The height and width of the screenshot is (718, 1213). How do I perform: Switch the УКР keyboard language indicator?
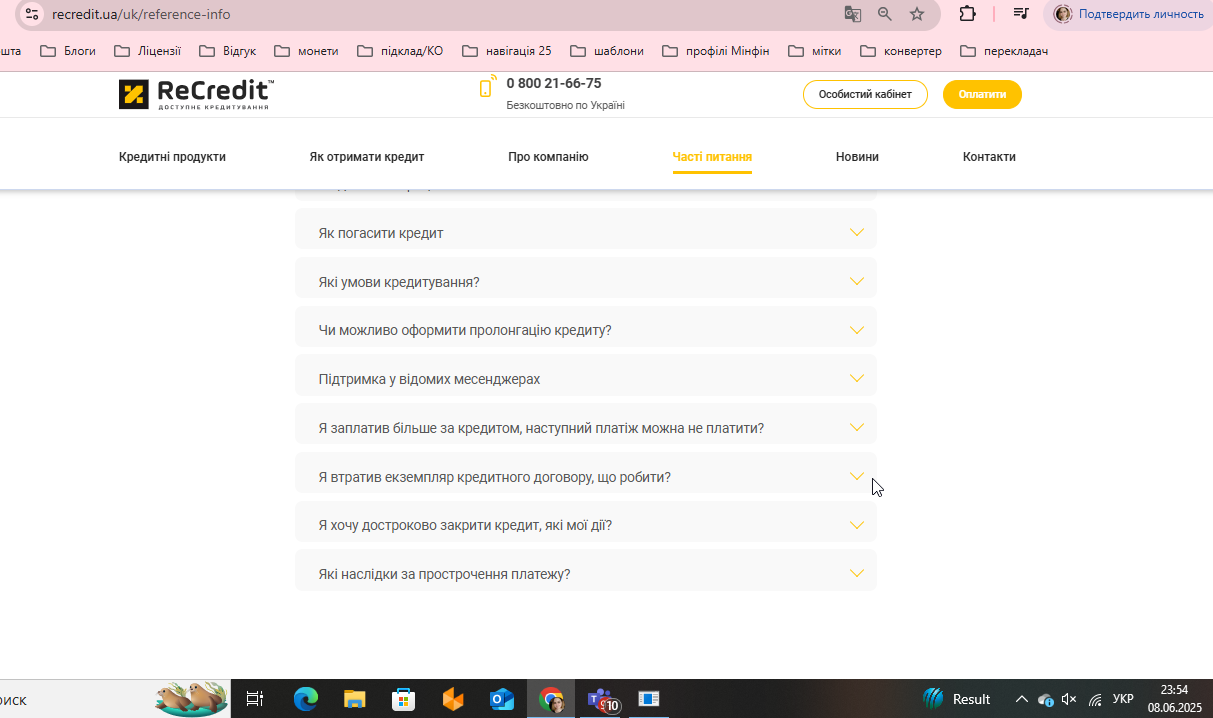click(x=1123, y=699)
